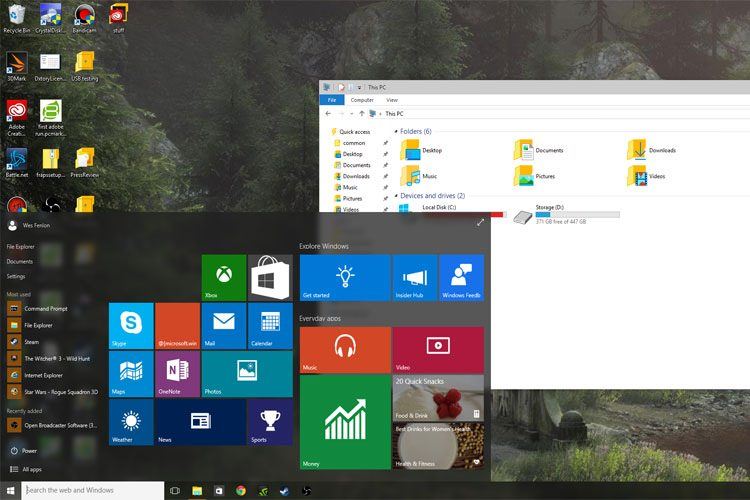Click the Search the web and Windows box
Screen dimensions: 750x500
92,491
